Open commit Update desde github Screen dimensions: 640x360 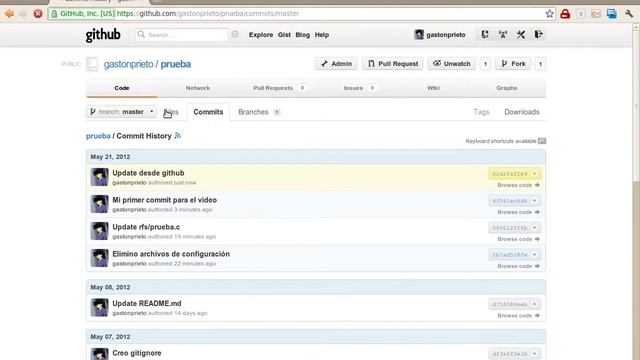tap(148, 173)
